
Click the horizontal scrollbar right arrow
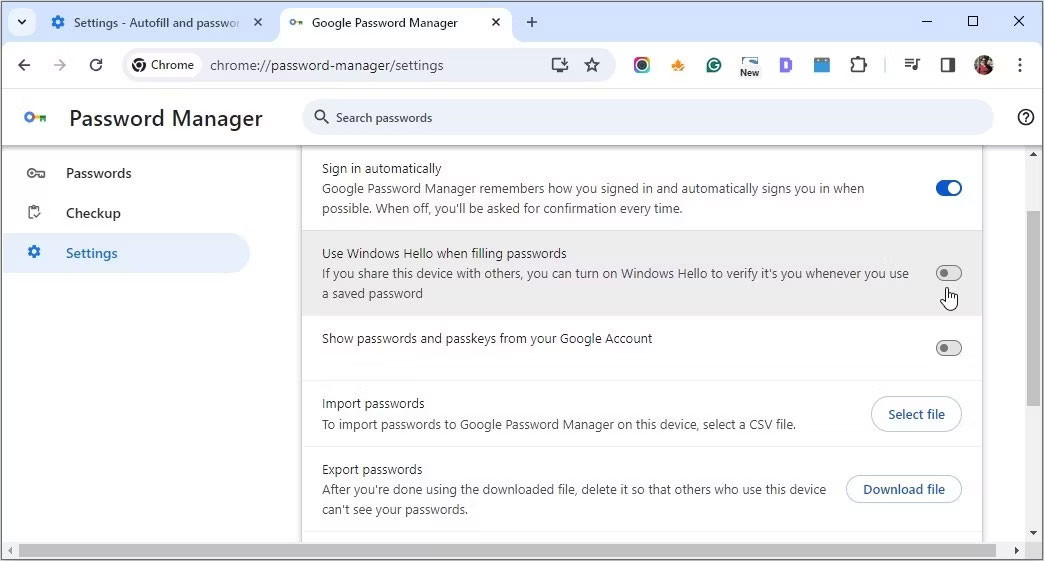(x=1017, y=550)
